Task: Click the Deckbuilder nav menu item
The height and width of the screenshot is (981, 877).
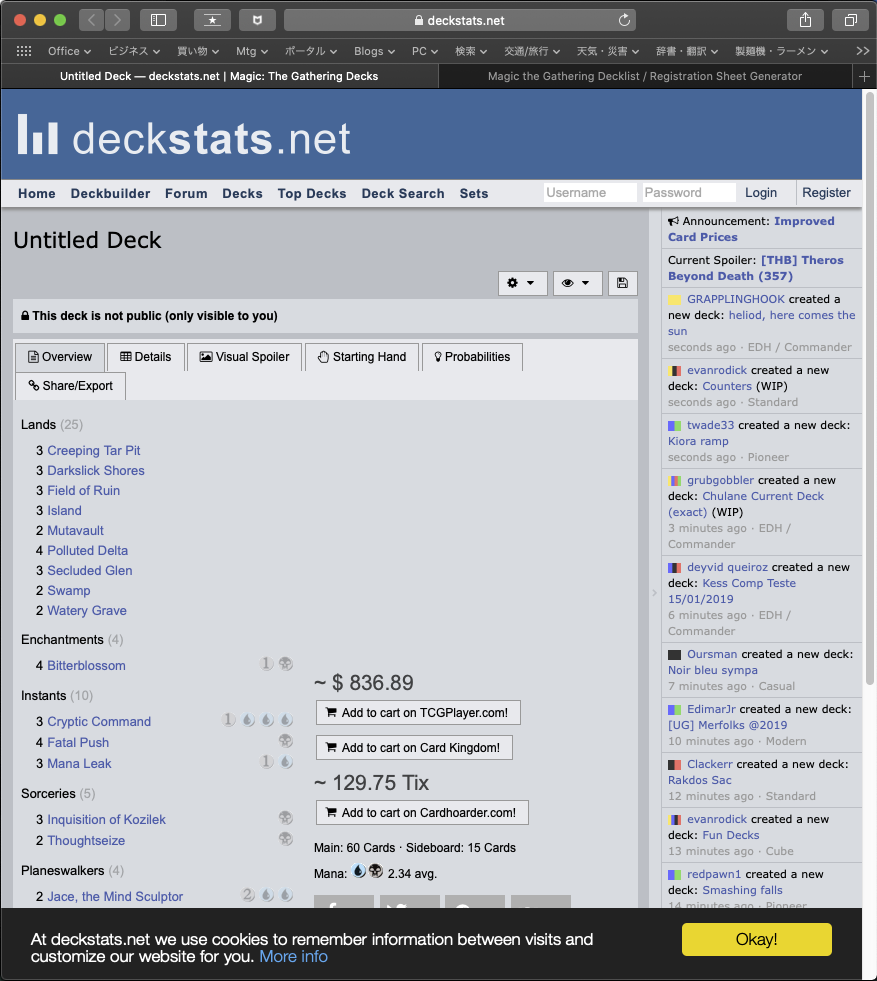Action: click(x=110, y=193)
